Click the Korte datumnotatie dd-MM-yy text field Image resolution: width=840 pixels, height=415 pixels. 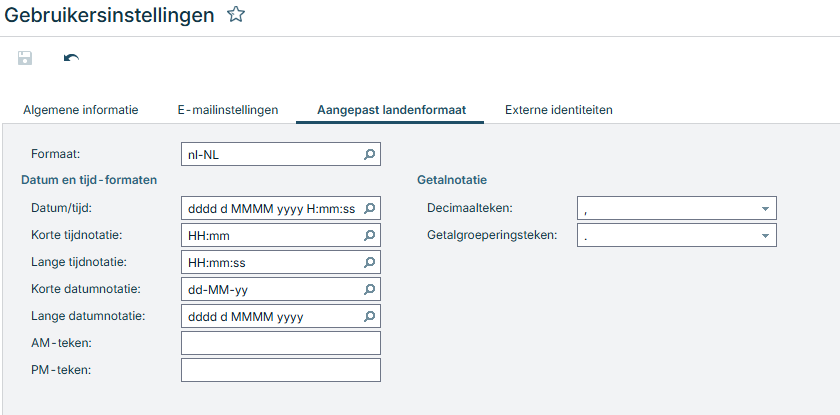tap(268, 289)
